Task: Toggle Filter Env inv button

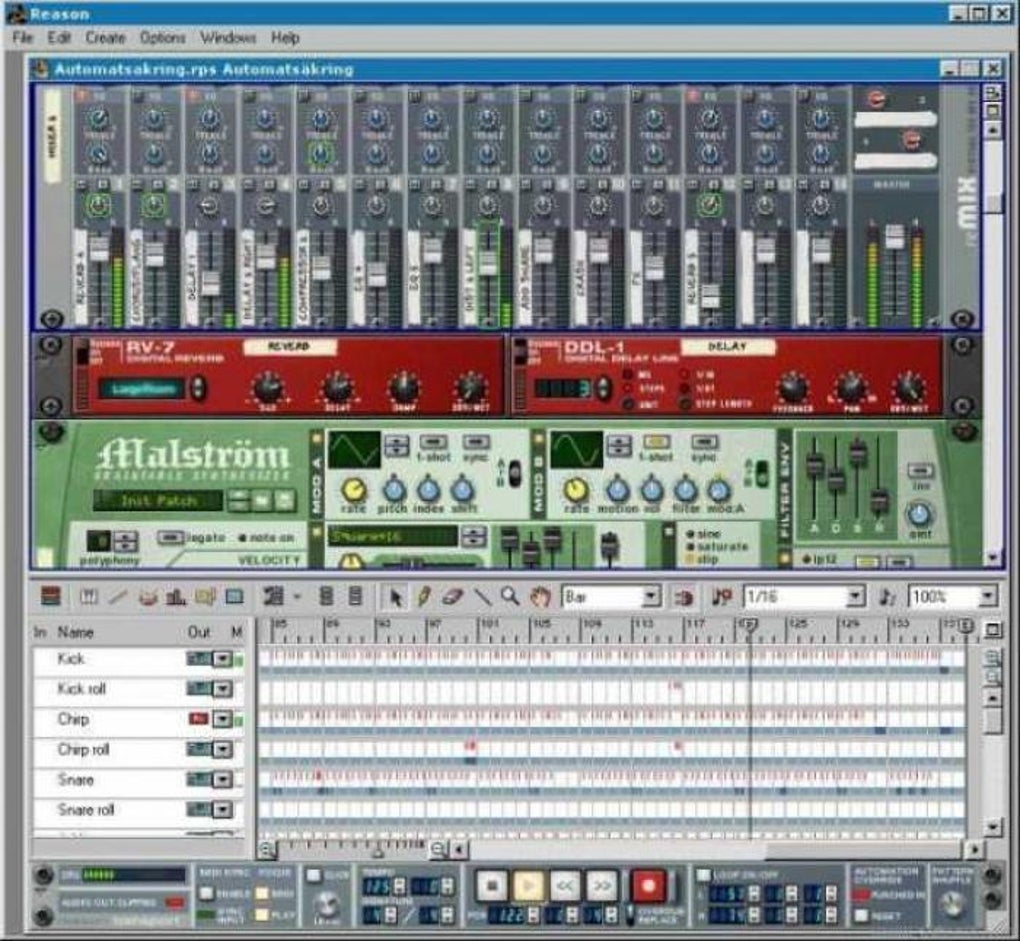Action: tap(920, 470)
